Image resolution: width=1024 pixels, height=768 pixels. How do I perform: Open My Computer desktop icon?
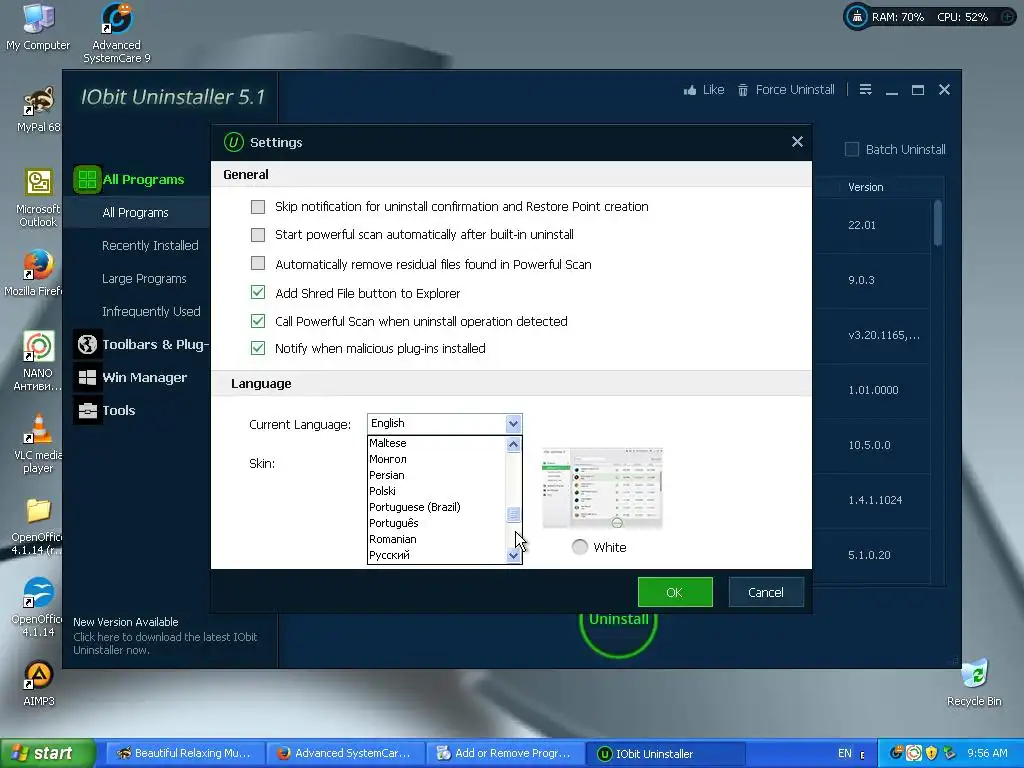coord(38,26)
